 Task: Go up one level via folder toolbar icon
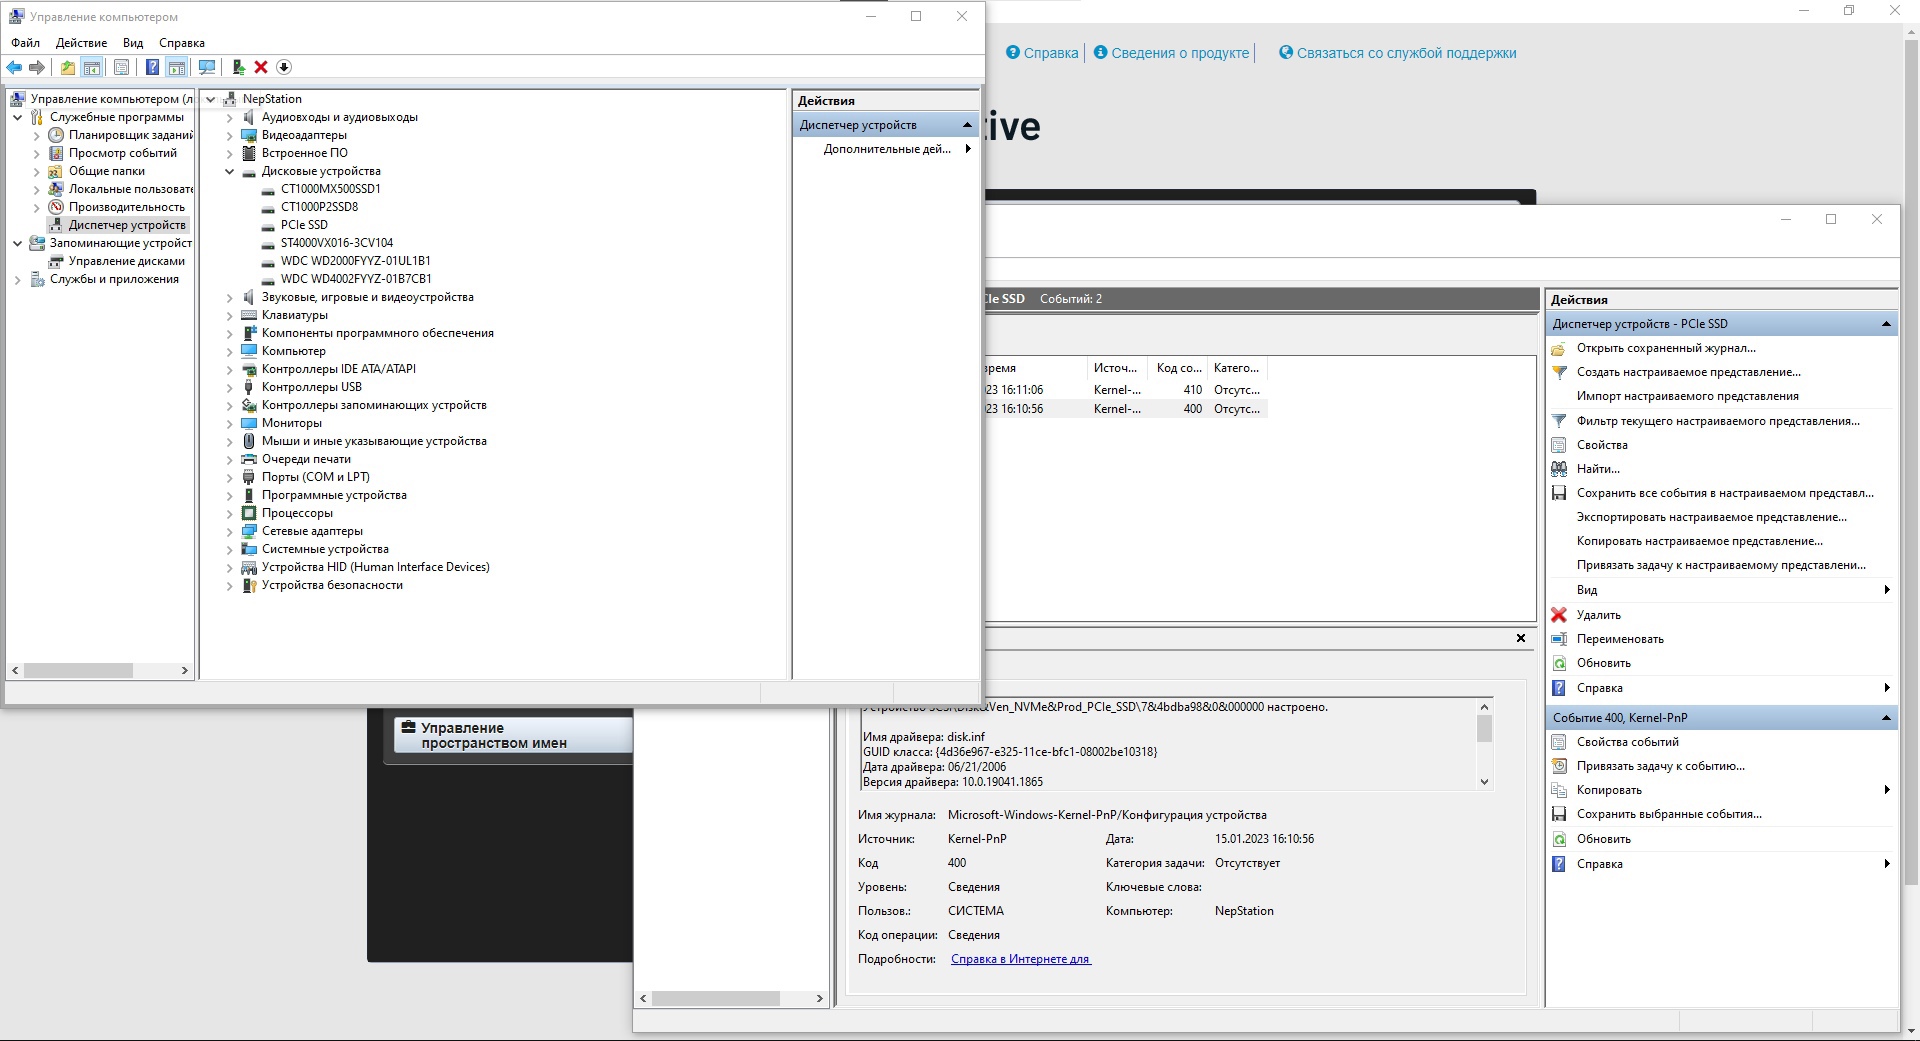click(67, 67)
